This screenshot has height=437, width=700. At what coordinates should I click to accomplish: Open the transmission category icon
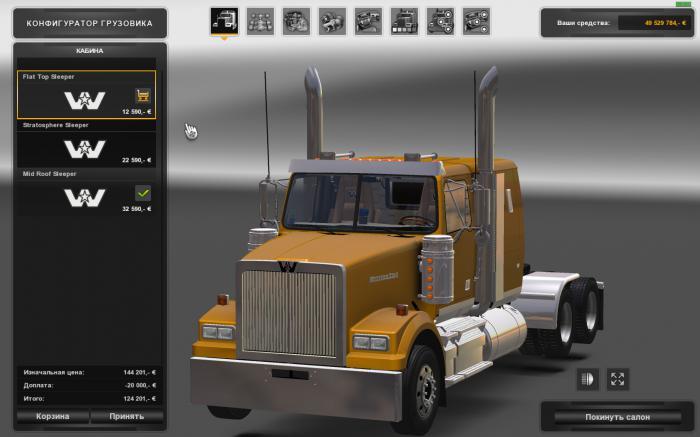332,21
